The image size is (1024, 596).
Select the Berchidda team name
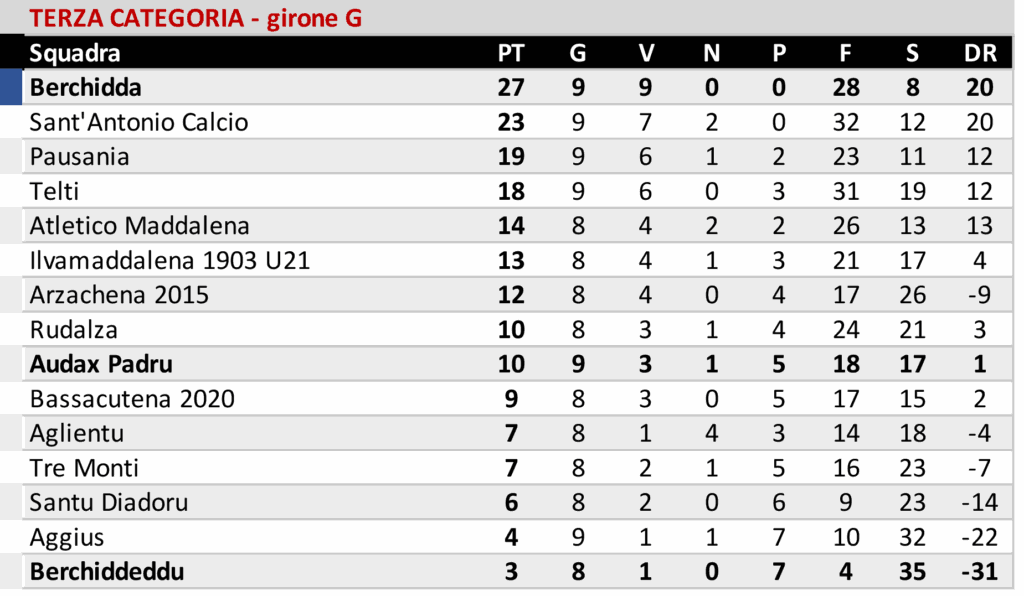pos(85,88)
